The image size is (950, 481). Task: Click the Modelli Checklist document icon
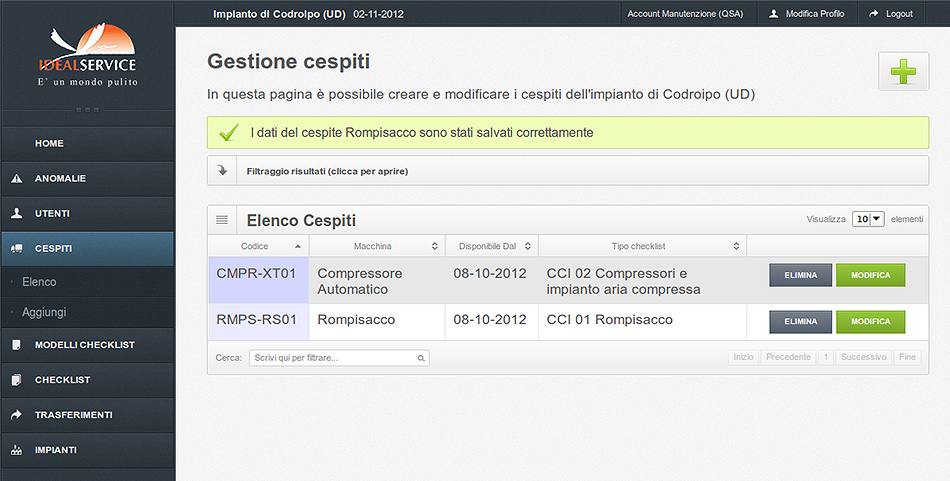point(17,345)
